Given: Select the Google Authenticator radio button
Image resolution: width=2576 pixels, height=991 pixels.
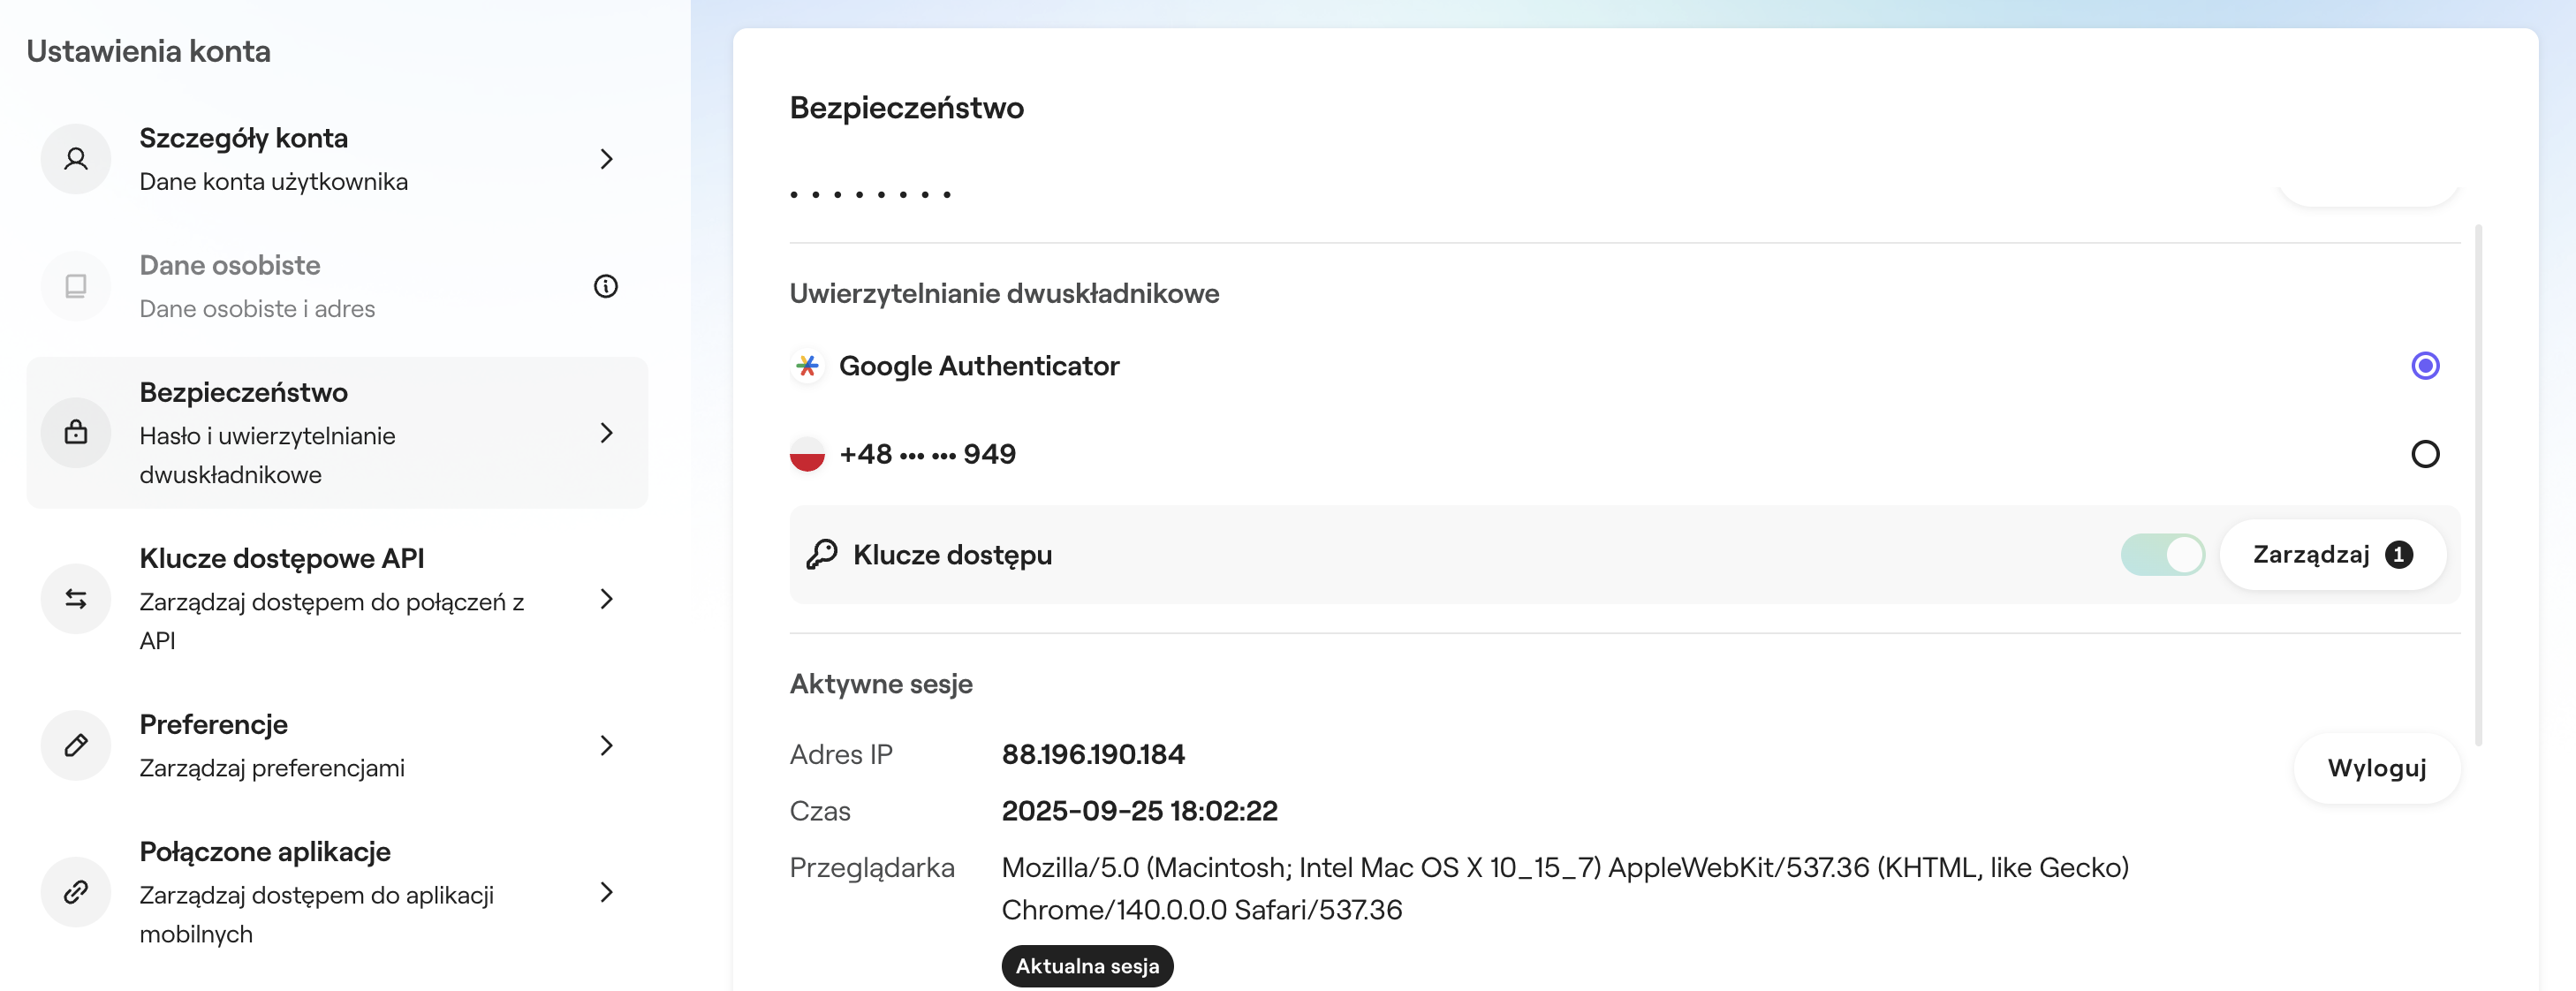Looking at the screenshot, I should click(x=2424, y=366).
